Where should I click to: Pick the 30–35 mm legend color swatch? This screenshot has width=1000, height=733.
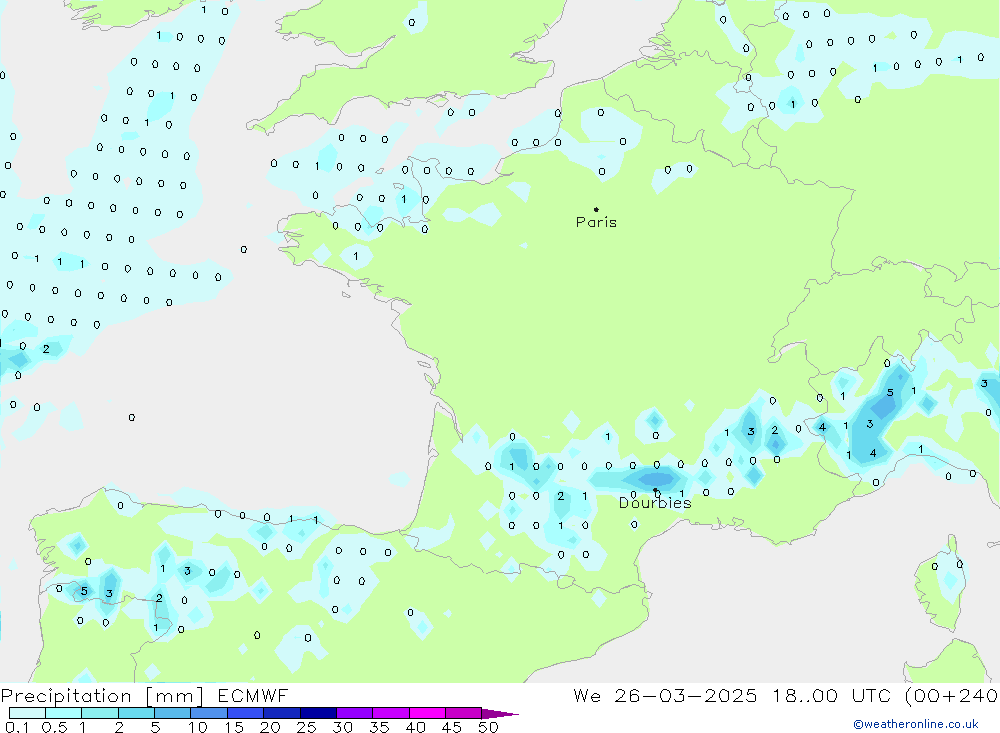(x=355, y=713)
